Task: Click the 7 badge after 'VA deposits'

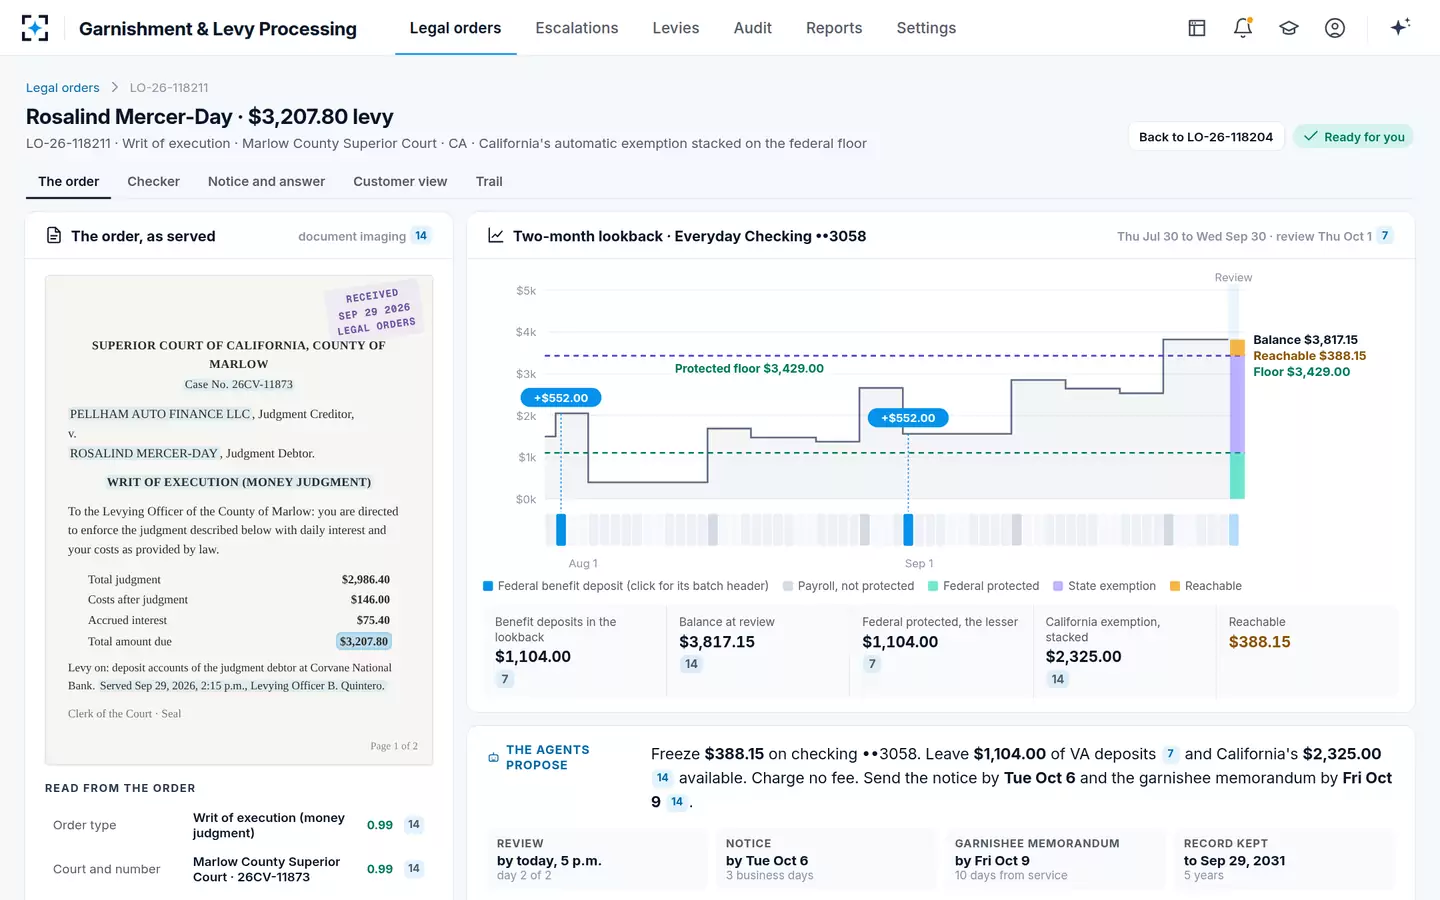Action: (1170, 754)
